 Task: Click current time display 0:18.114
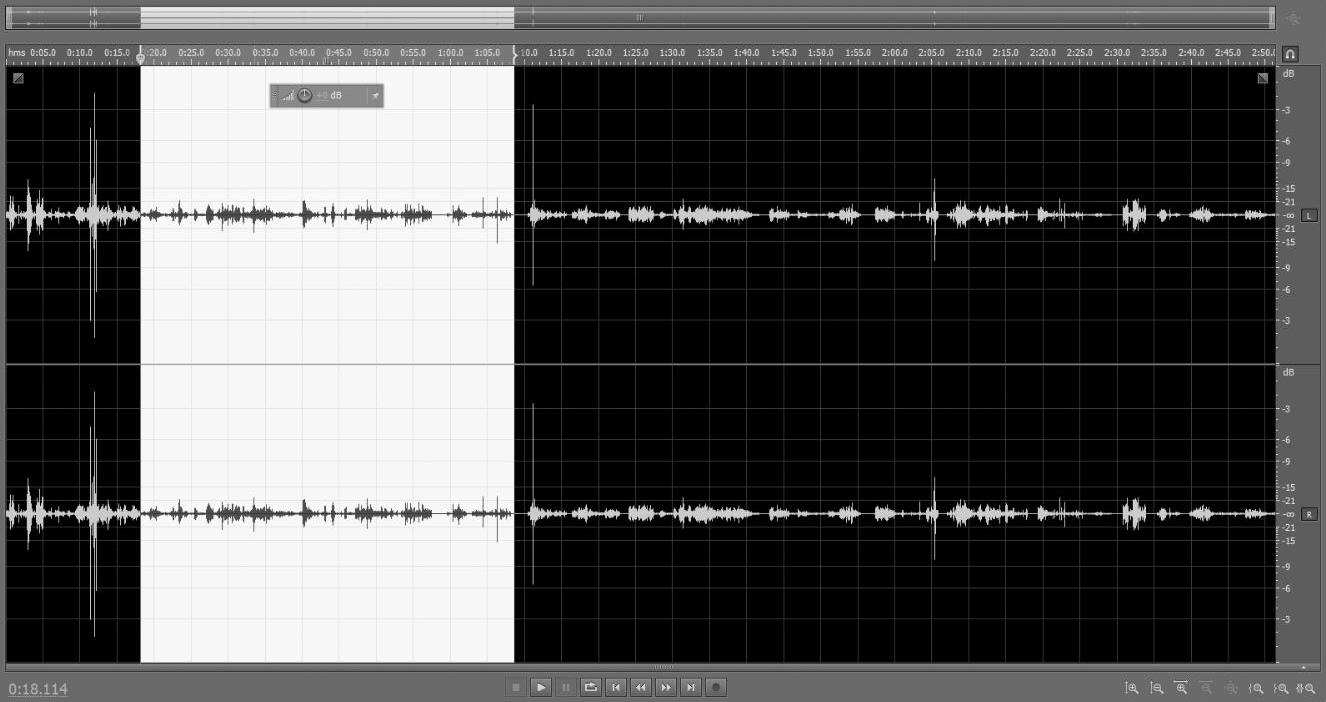[x=38, y=689]
